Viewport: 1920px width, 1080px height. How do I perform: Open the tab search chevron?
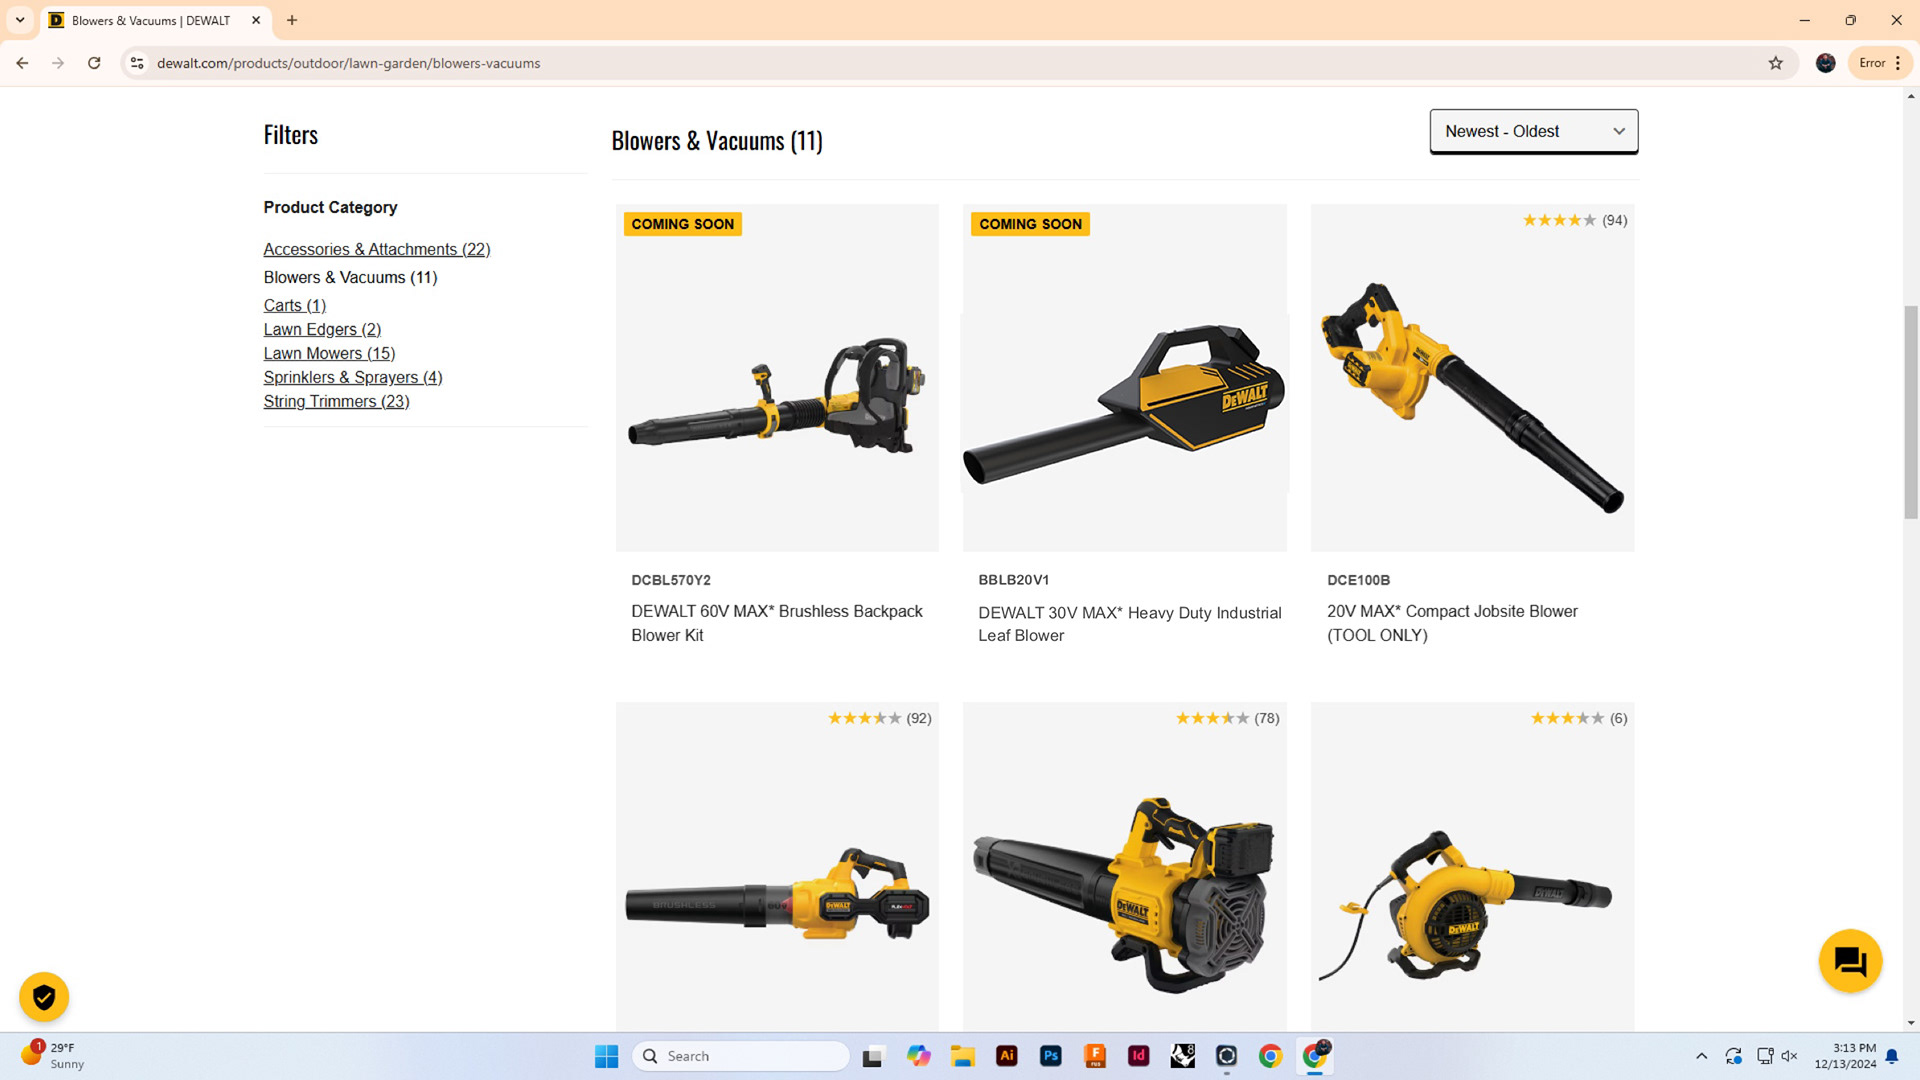[x=20, y=20]
